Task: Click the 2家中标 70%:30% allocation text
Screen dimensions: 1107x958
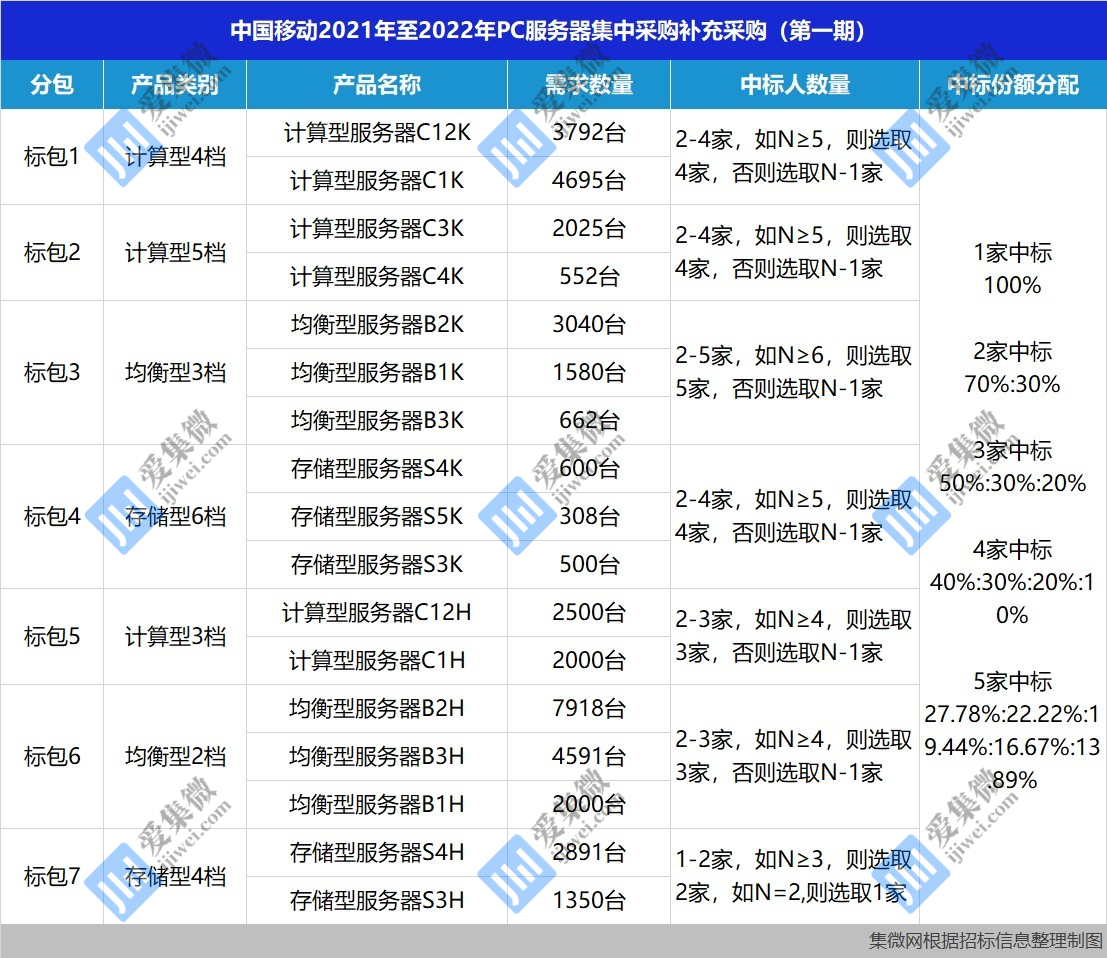Action: [1012, 368]
